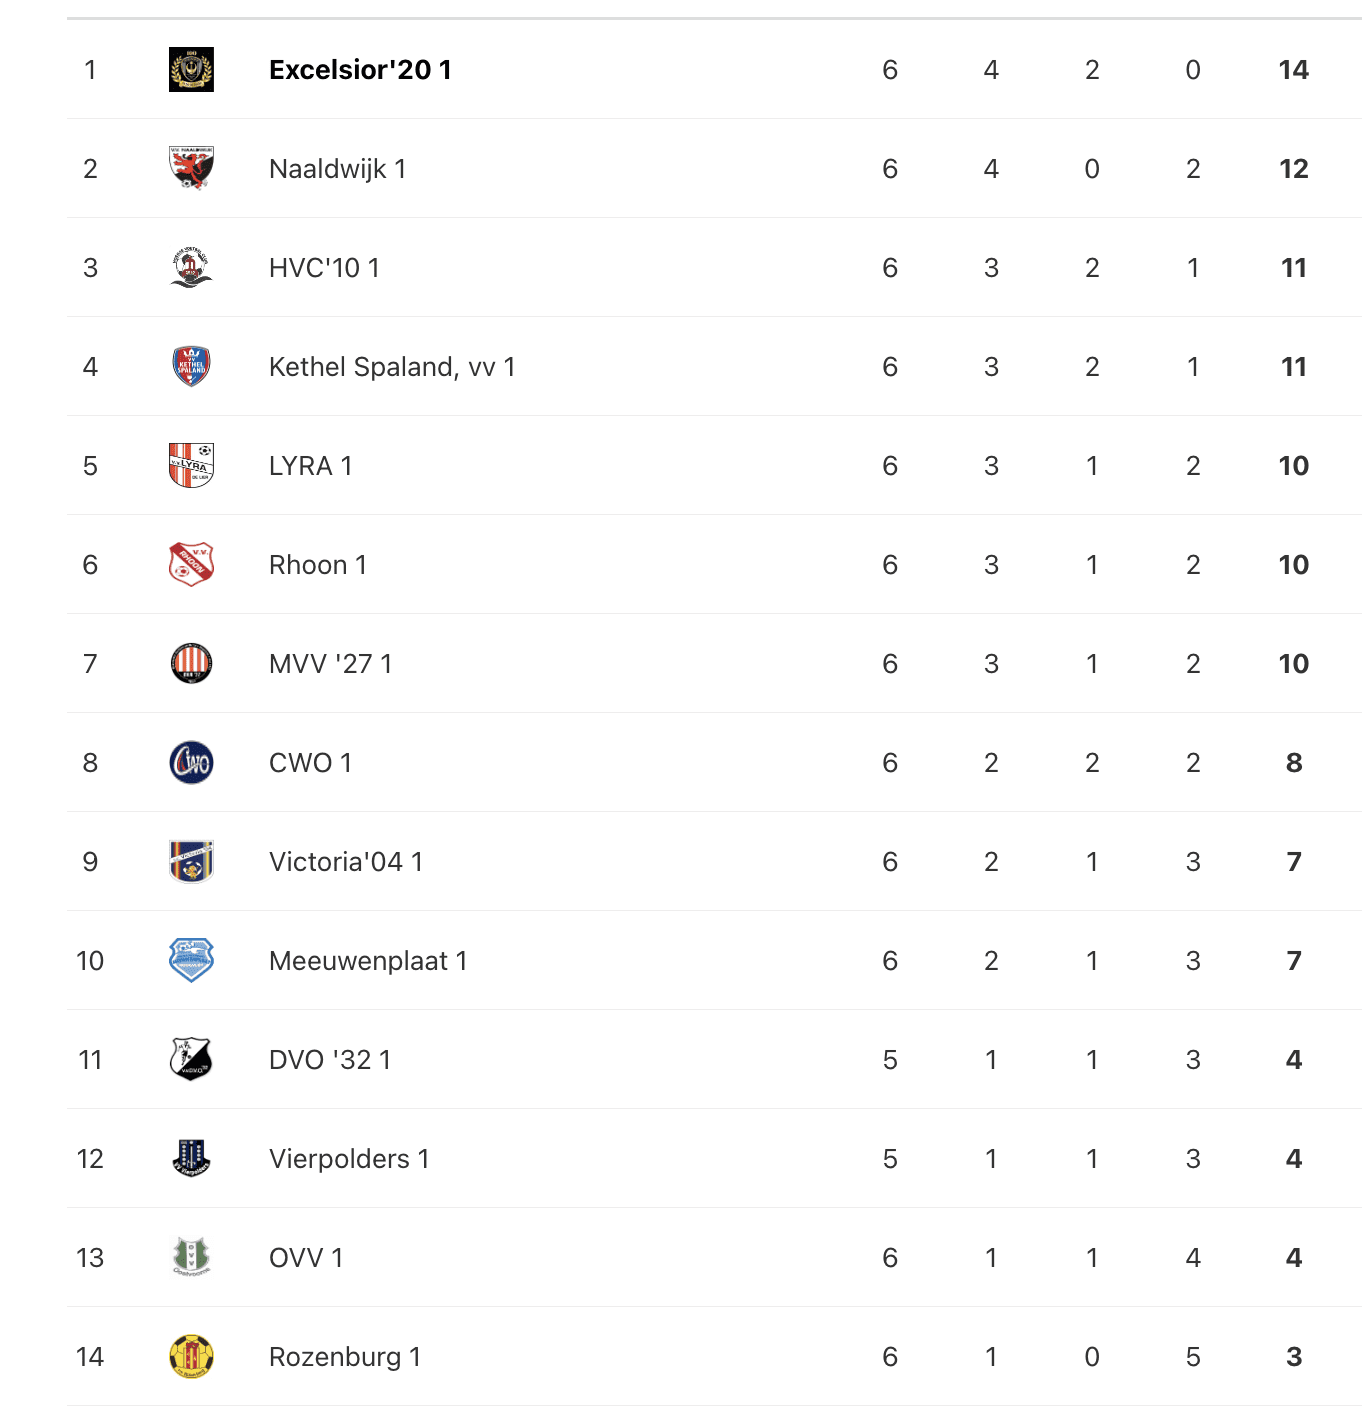1362x1426 pixels.
Task: Click the CWO round logo
Action: 191,762
